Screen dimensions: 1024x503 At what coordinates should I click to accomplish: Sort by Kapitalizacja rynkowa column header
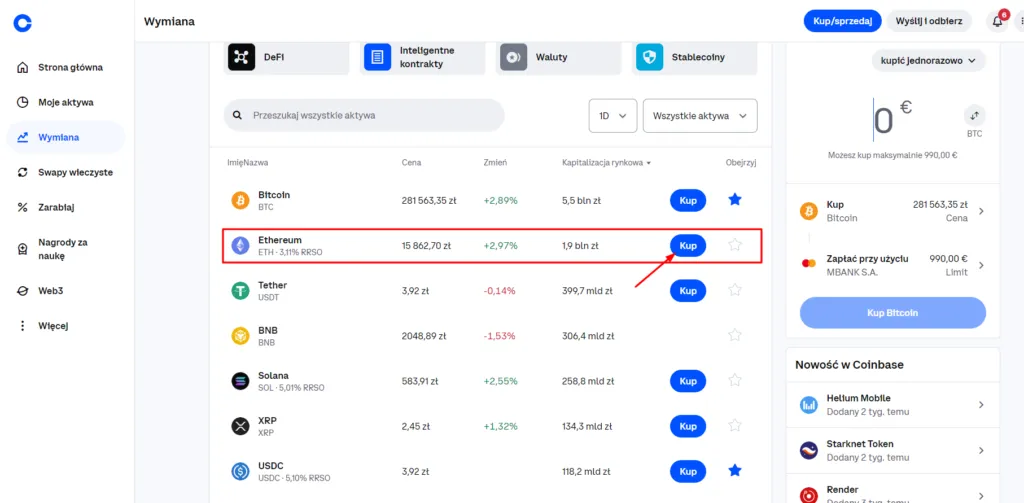click(x=606, y=163)
